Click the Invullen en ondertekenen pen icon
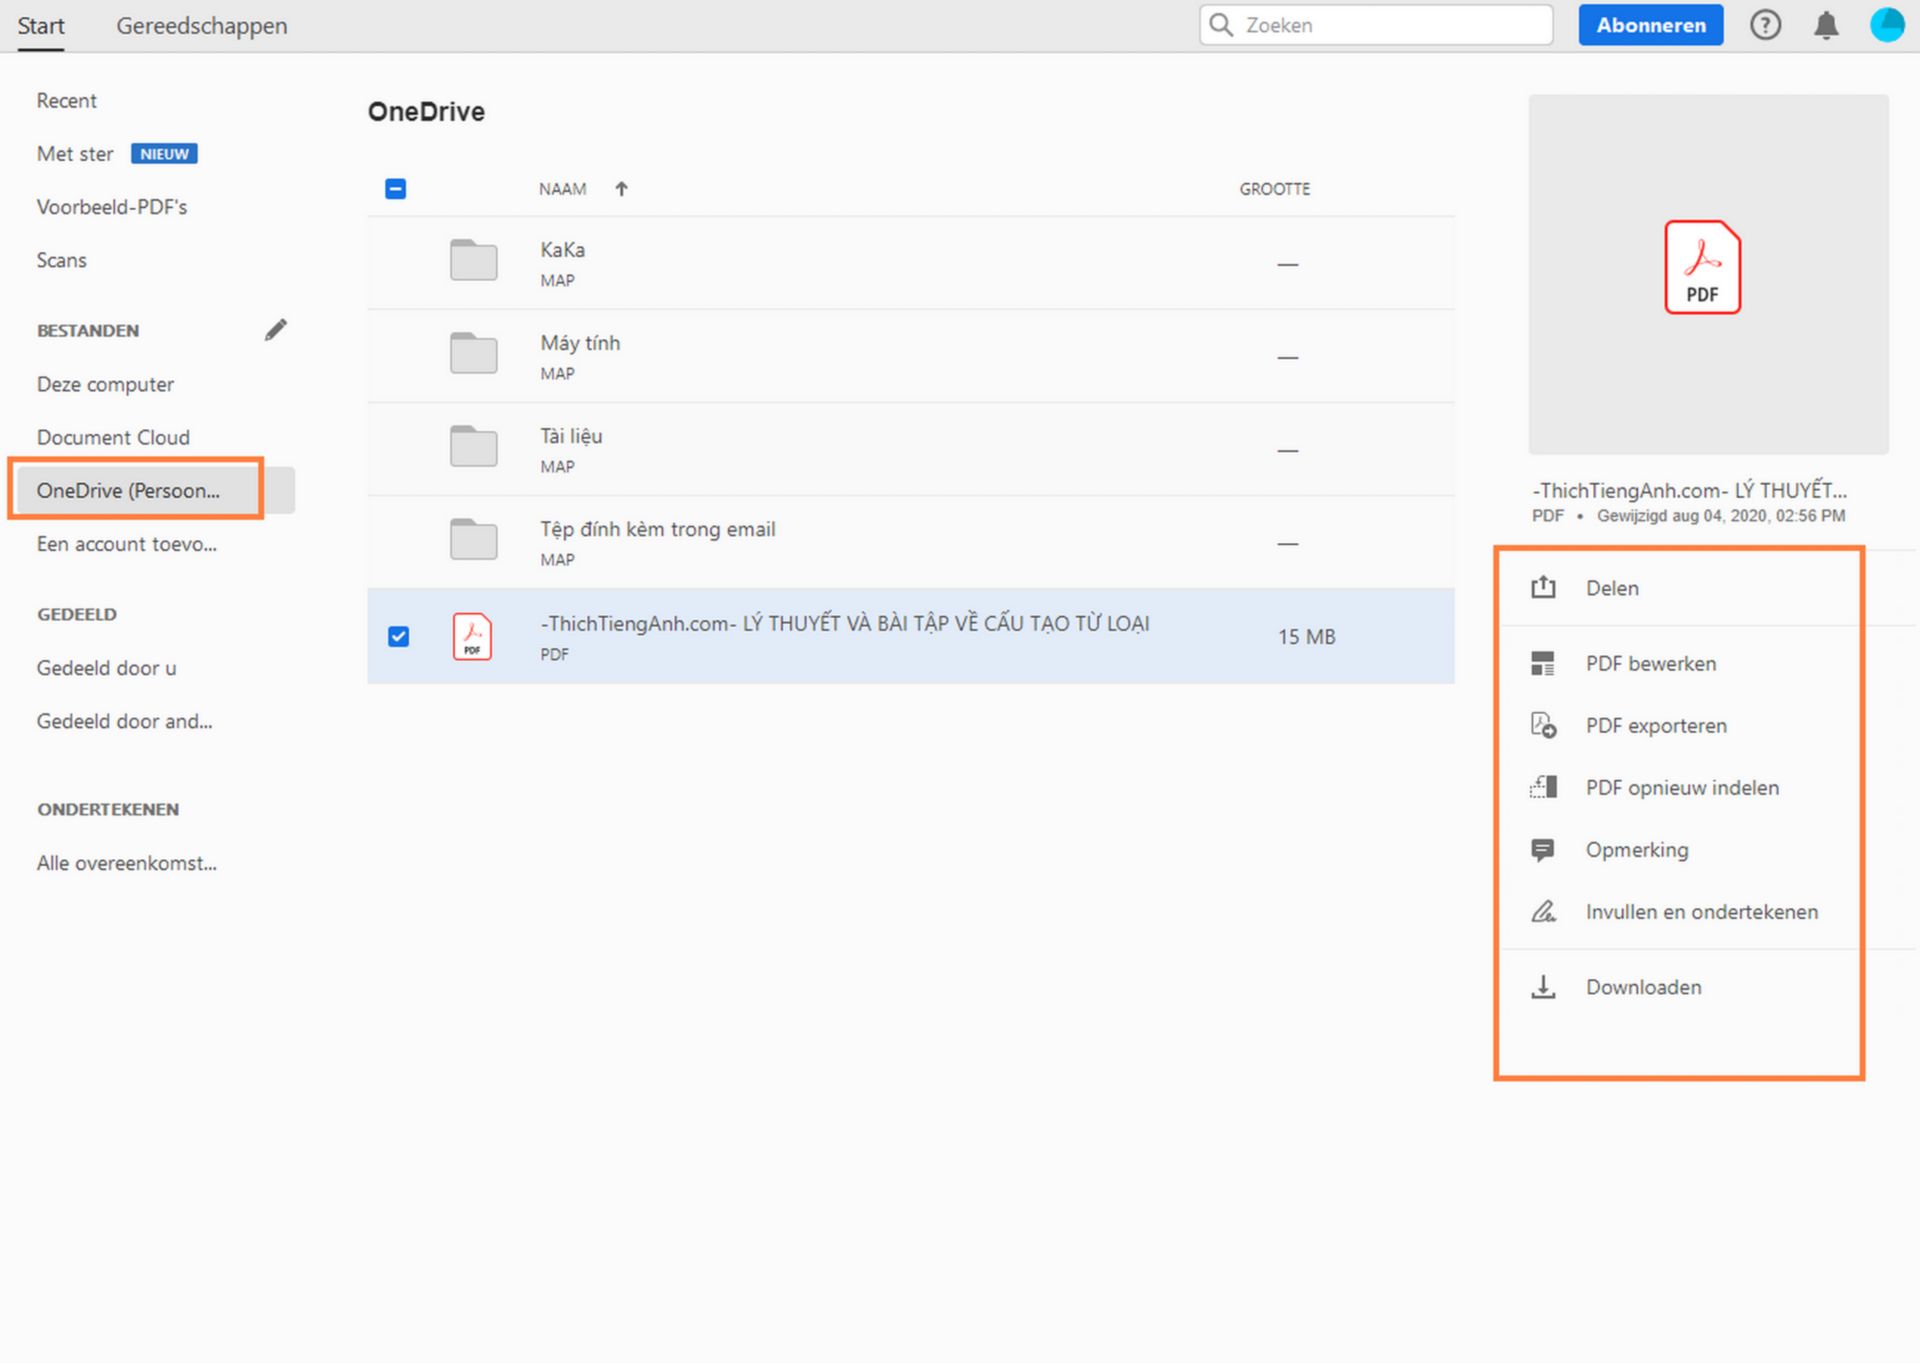1920x1363 pixels. tap(1544, 911)
